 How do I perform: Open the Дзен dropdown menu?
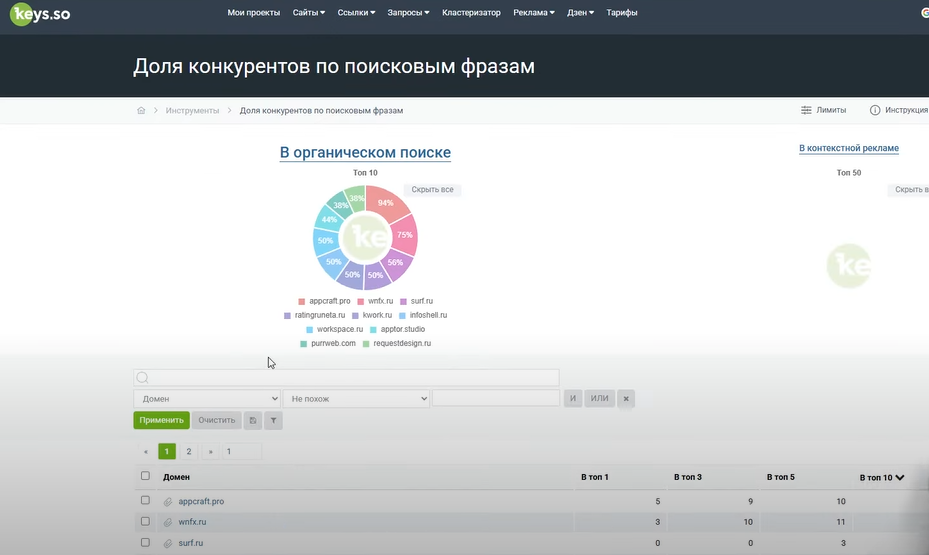pos(581,12)
